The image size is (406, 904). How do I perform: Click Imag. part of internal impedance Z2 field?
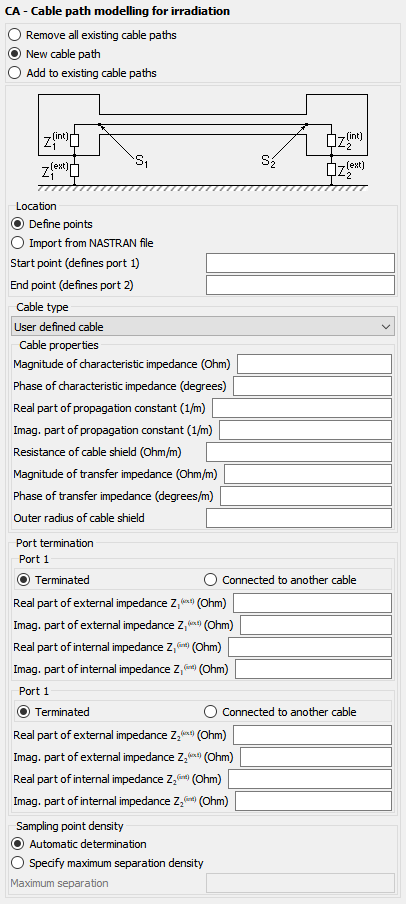coord(314,801)
